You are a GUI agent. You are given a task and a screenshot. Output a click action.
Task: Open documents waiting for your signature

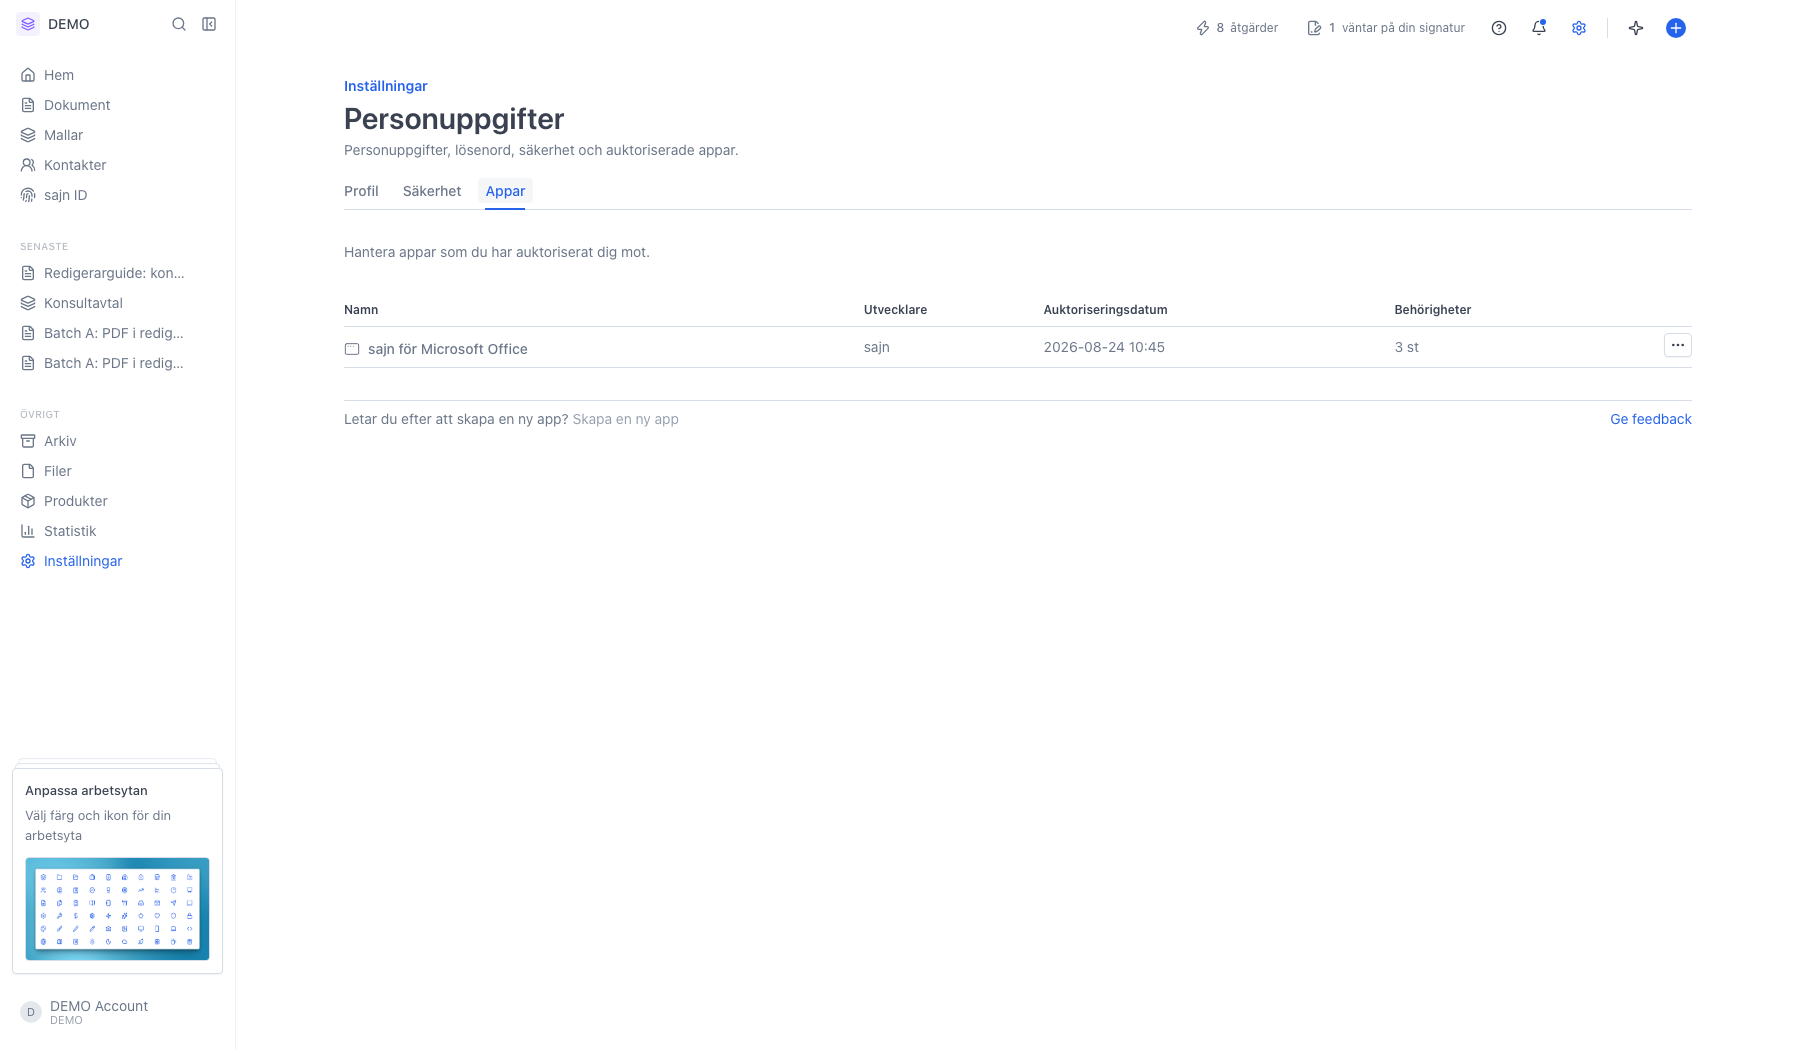click(x=1386, y=28)
